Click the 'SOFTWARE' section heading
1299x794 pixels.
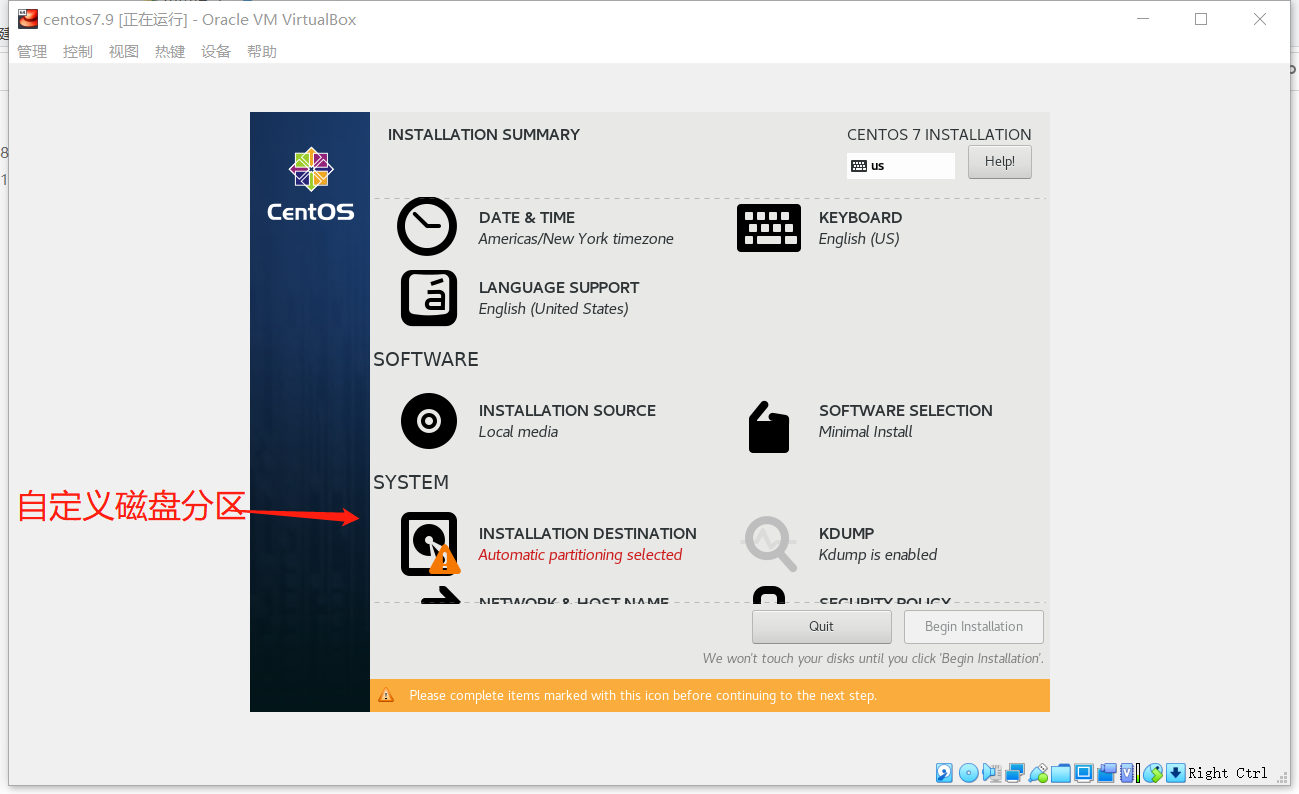pyautogui.click(x=426, y=359)
